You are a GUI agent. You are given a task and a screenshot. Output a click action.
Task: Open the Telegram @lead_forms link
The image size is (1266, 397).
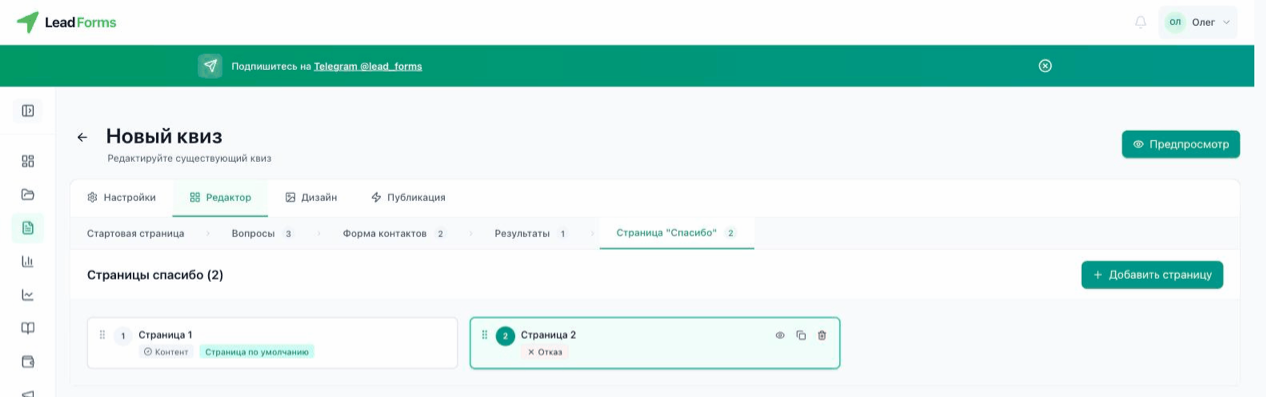(368, 66)
